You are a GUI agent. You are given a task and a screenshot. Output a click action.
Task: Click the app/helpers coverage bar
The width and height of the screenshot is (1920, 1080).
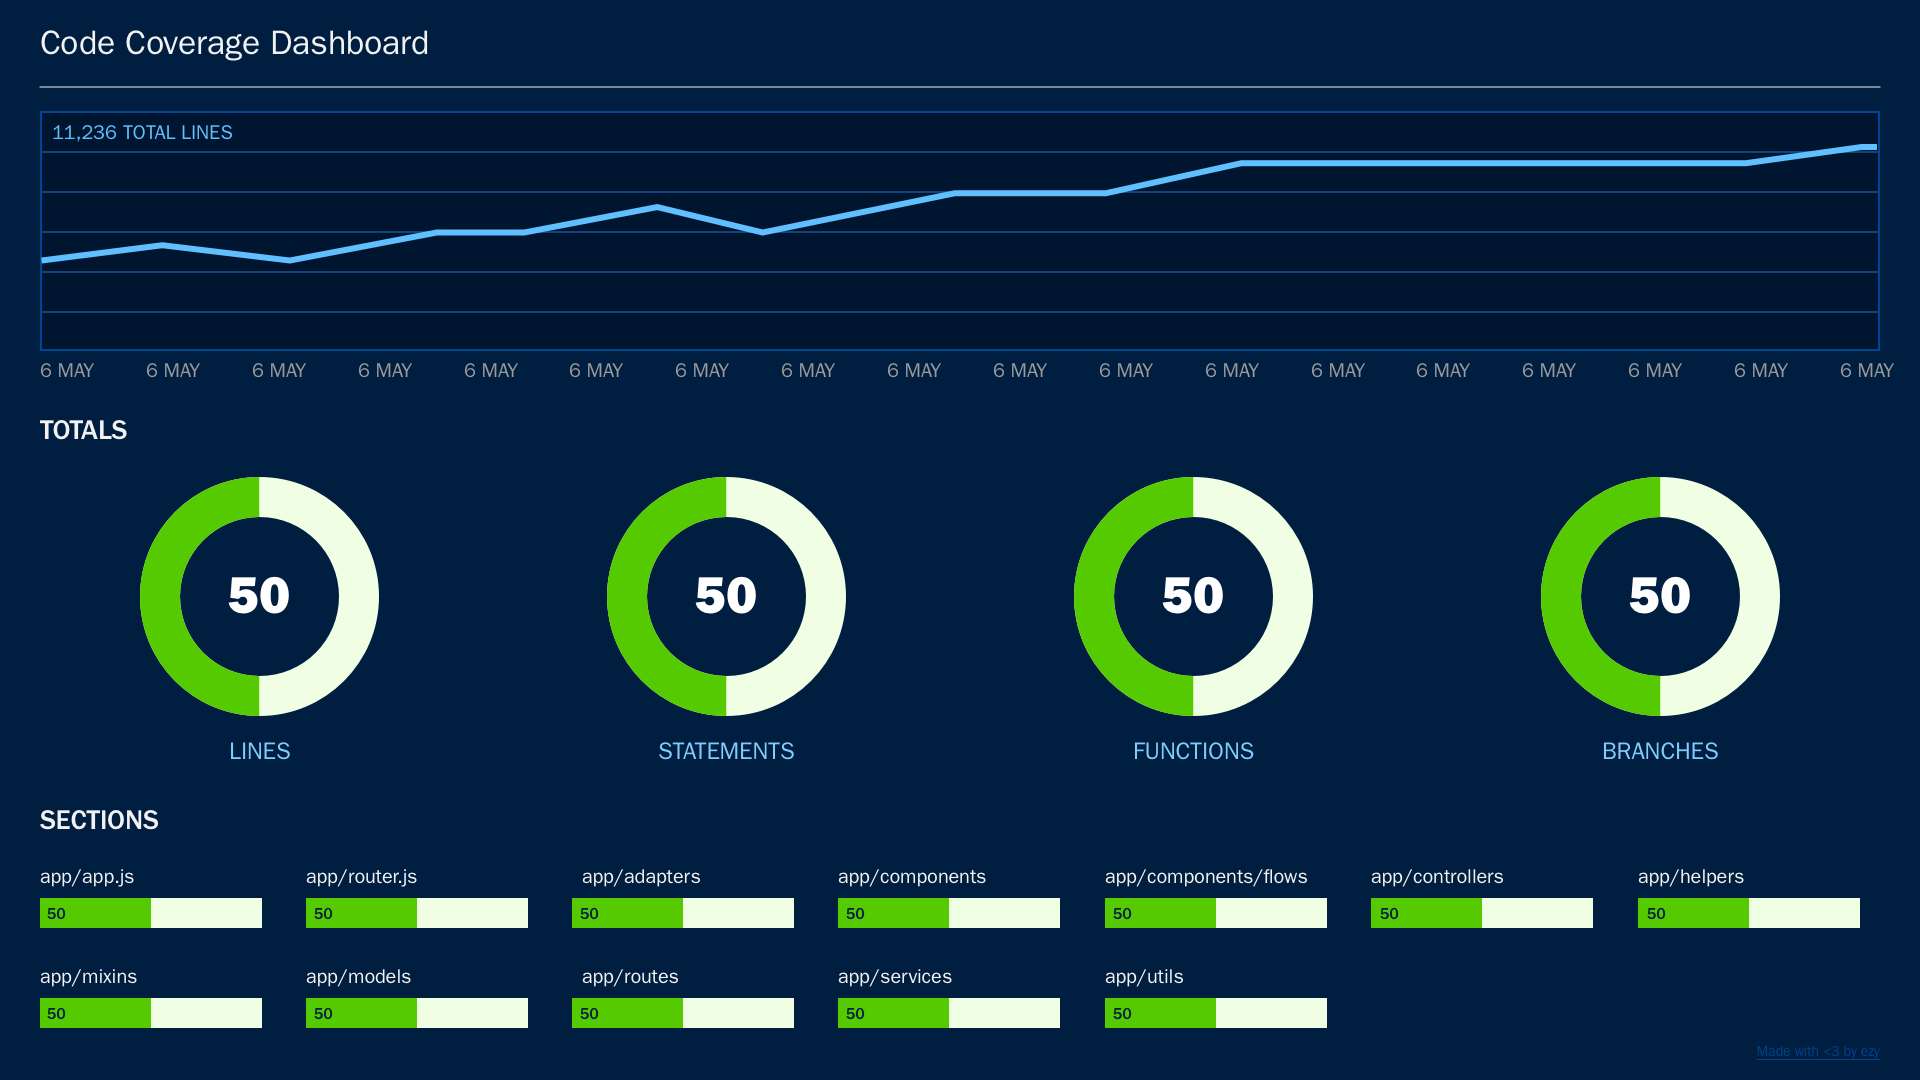click(1748, 913)
